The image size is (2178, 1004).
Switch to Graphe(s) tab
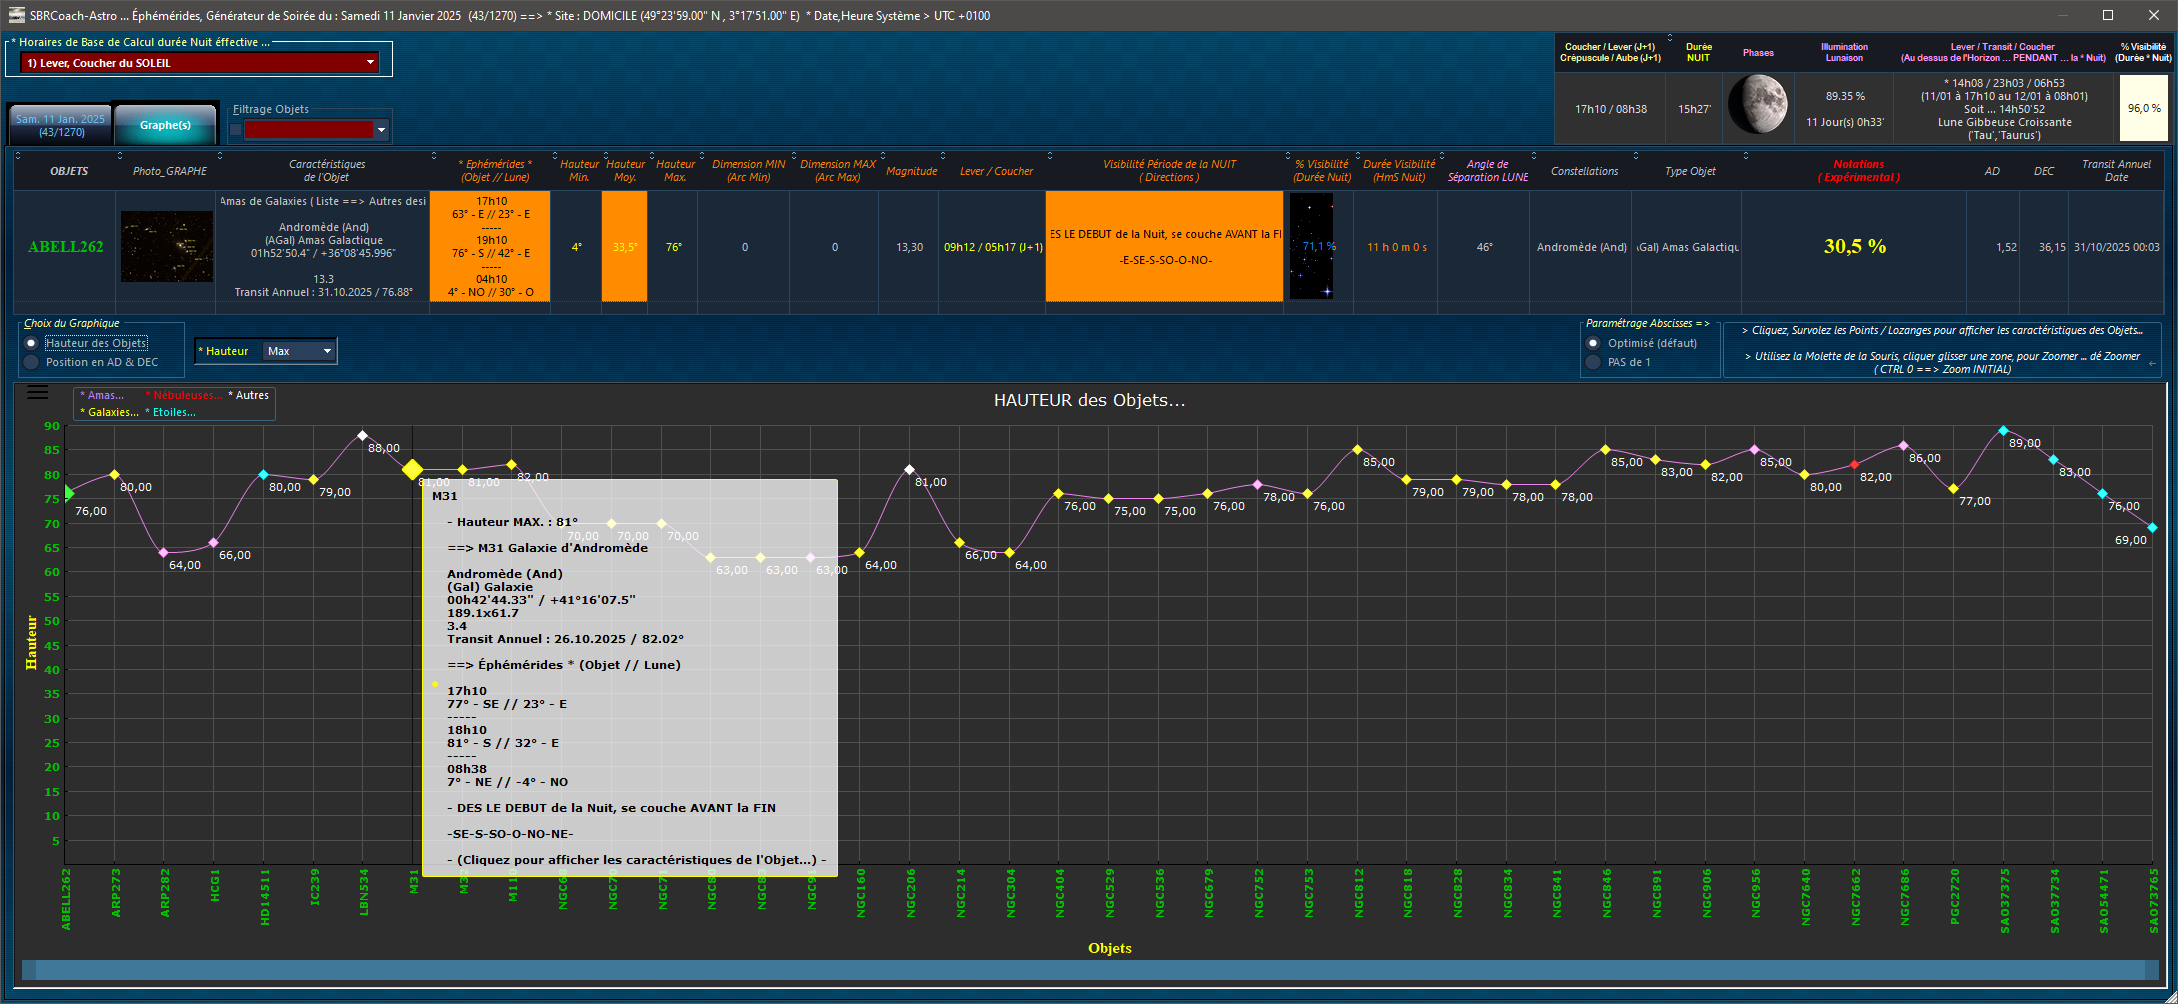point(166,125)
